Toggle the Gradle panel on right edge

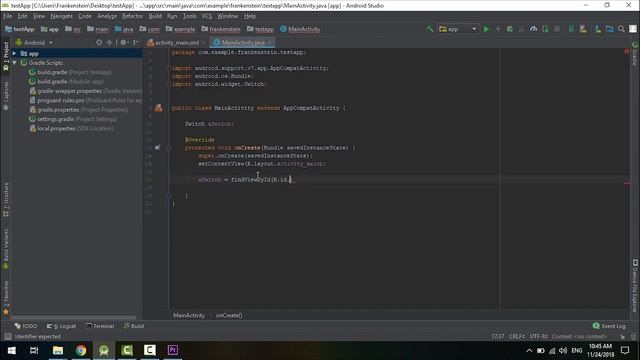pyautogui.click(x=635, y=53)
